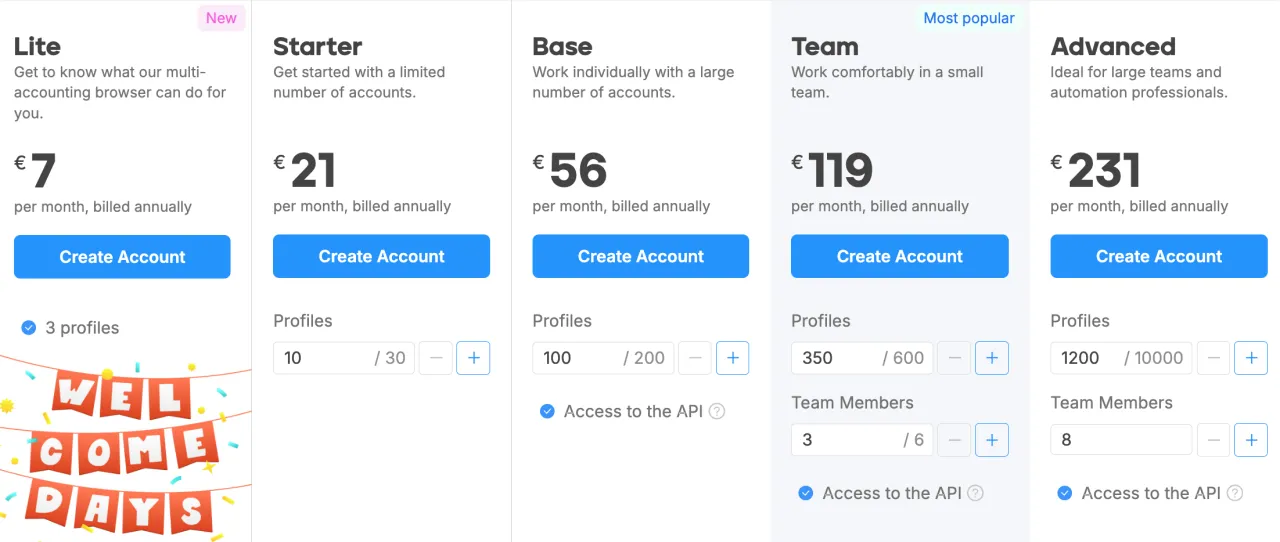Image resolution: width=1280 pixels, height=542 pixels.
Task: Click the minus icon for Starter profiles
Action: coord(435,358)
